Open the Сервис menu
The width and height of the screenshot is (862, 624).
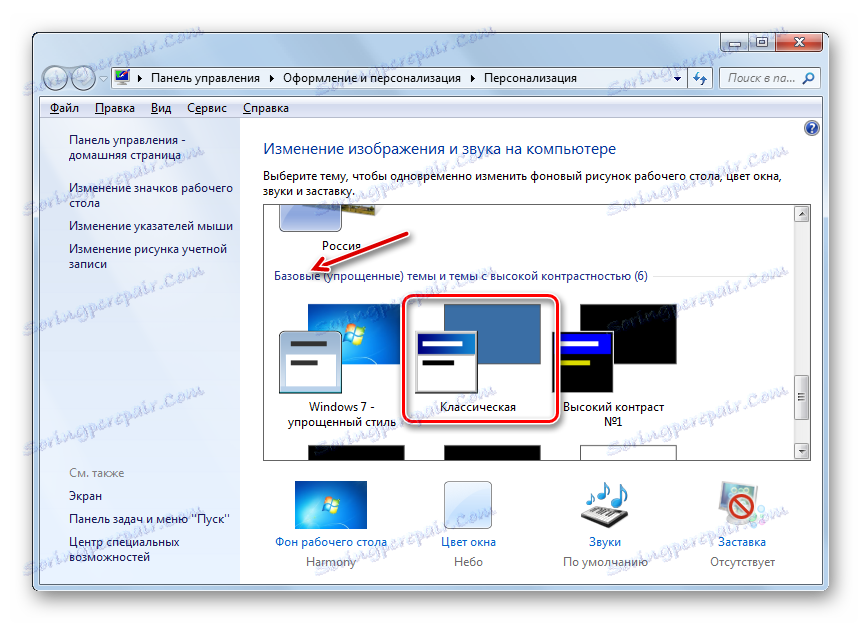207,108
